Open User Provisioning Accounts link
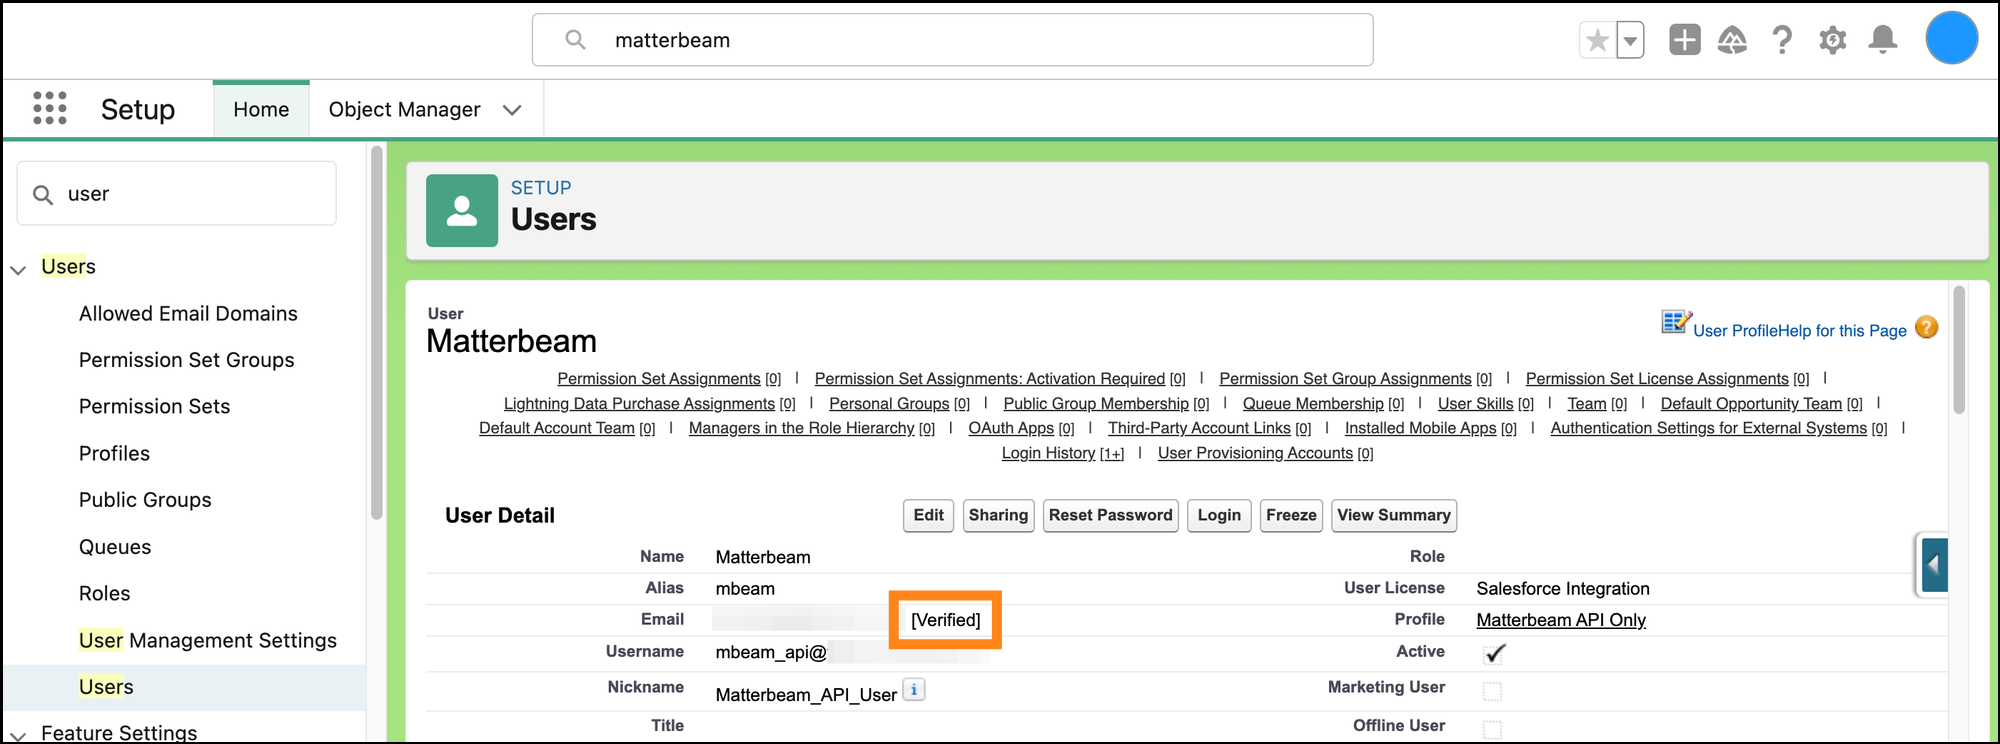The image size is (2000, 744). point(1255,453)
